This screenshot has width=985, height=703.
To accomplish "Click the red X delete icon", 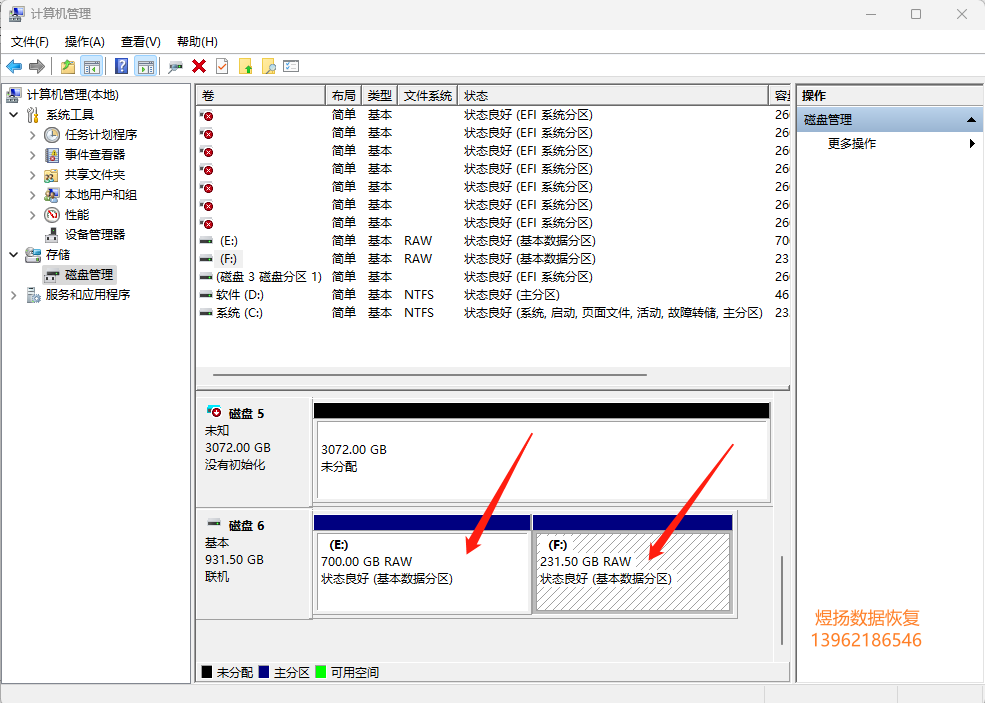I will (x=199, y=66).
